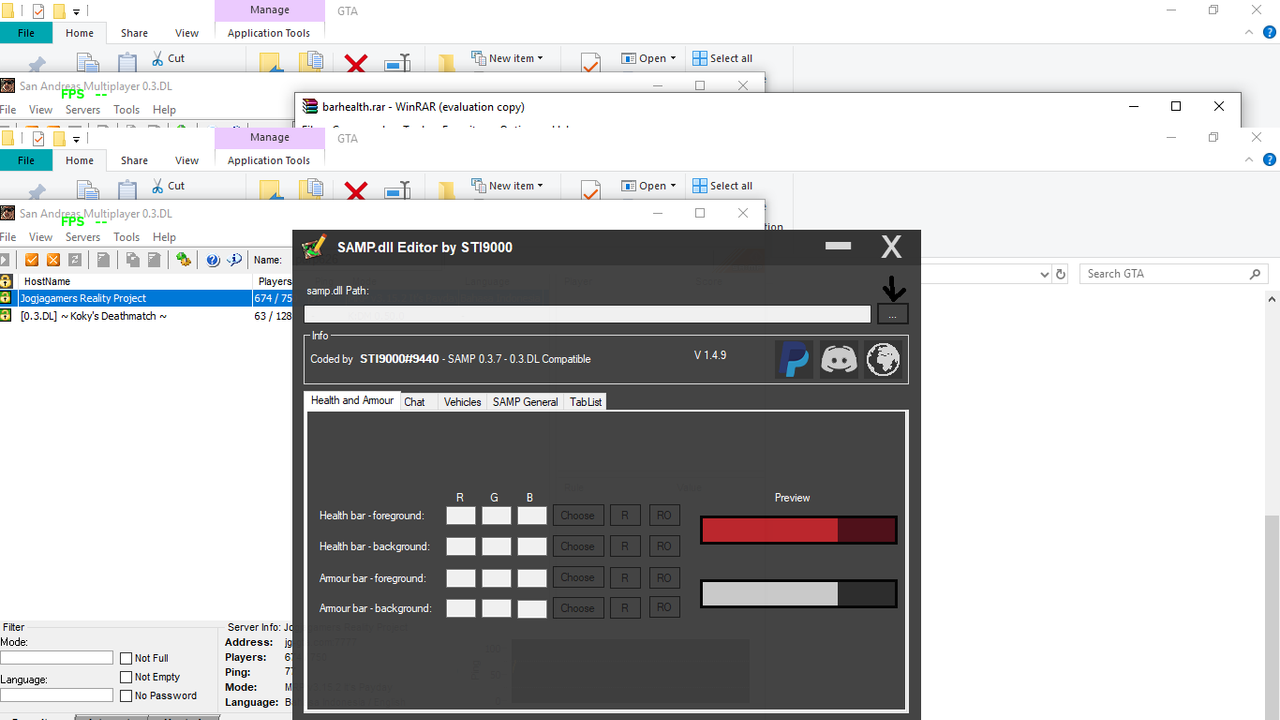
Task: Click the lock icon beside Jogjagamers Reality Project
Action: (6, 298)
